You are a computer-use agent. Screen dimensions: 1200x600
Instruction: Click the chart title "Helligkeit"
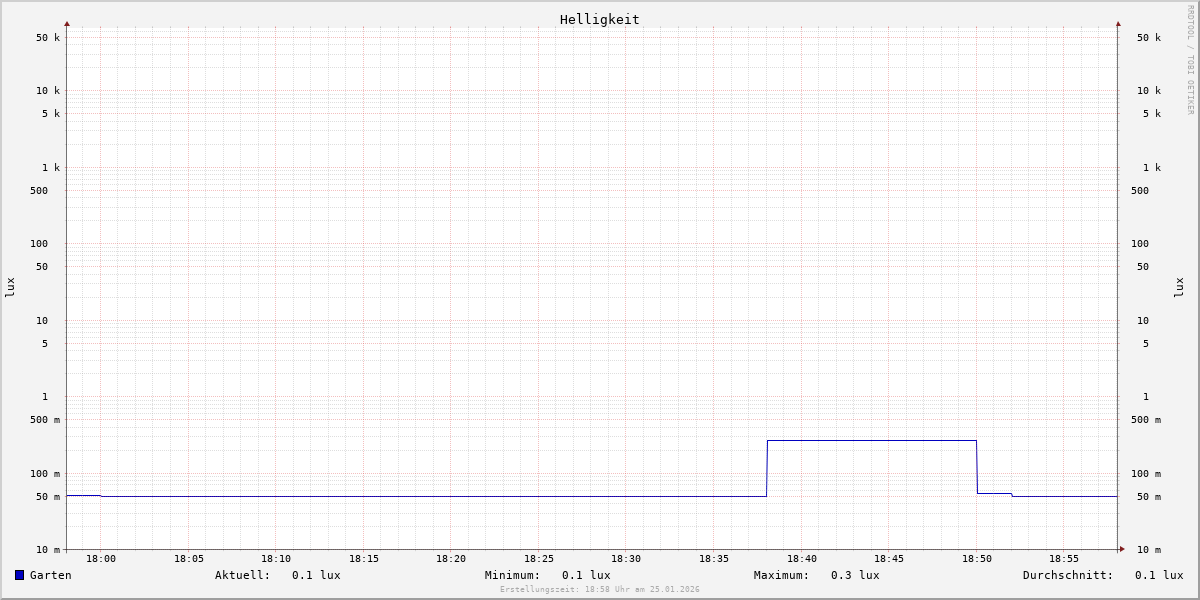600,19
